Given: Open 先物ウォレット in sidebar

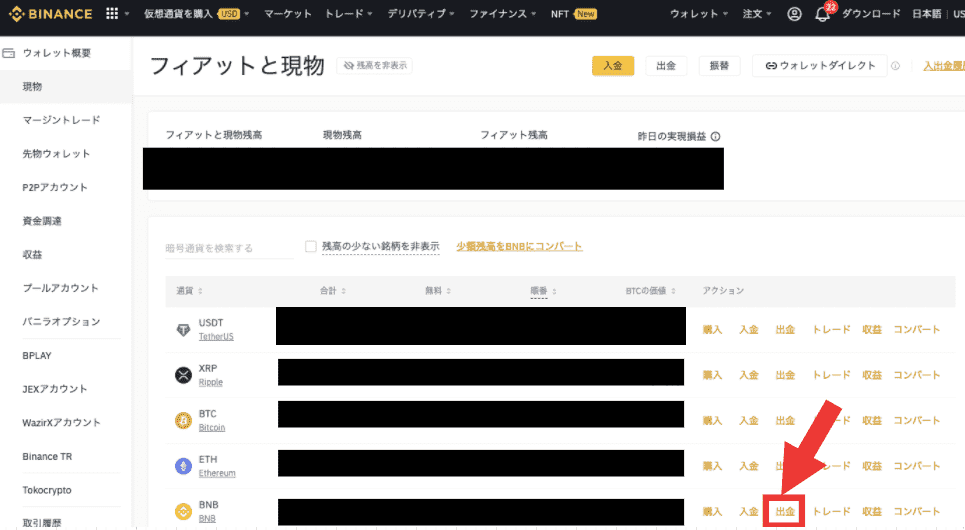Looking at the screenshot, I should (56, 154).
